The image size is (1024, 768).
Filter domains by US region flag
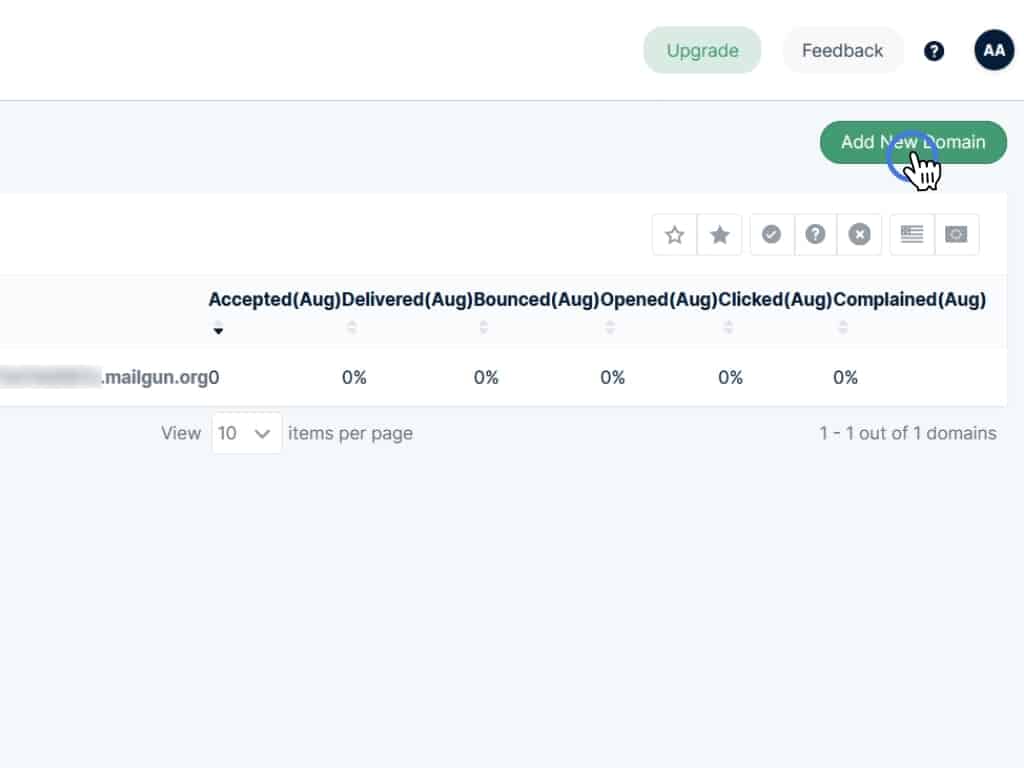[x=912, y=235]
